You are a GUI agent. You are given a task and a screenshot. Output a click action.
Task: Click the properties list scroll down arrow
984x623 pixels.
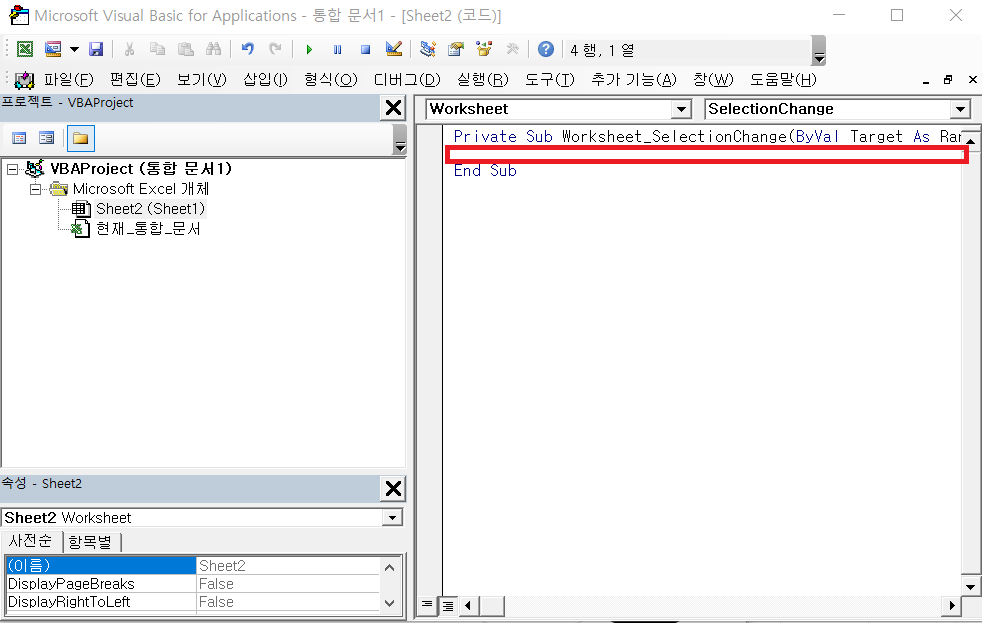[389, 603]
